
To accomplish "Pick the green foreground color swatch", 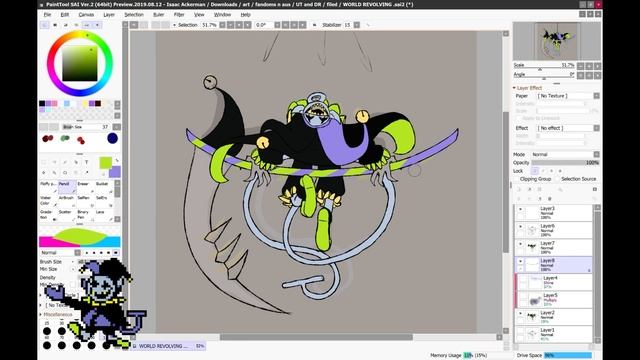I will point(105,163).
